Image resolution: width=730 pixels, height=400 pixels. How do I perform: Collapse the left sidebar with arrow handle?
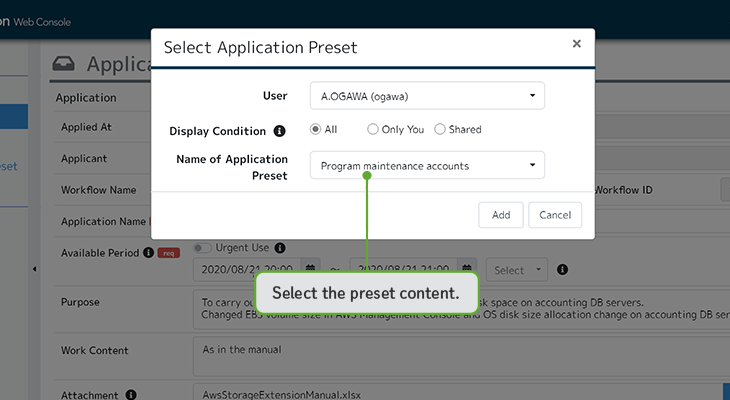click(36, 269)
